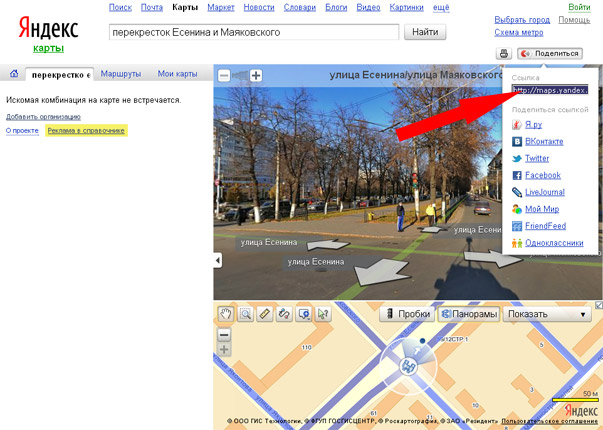Select the ruler distance tool

point(265,314)
